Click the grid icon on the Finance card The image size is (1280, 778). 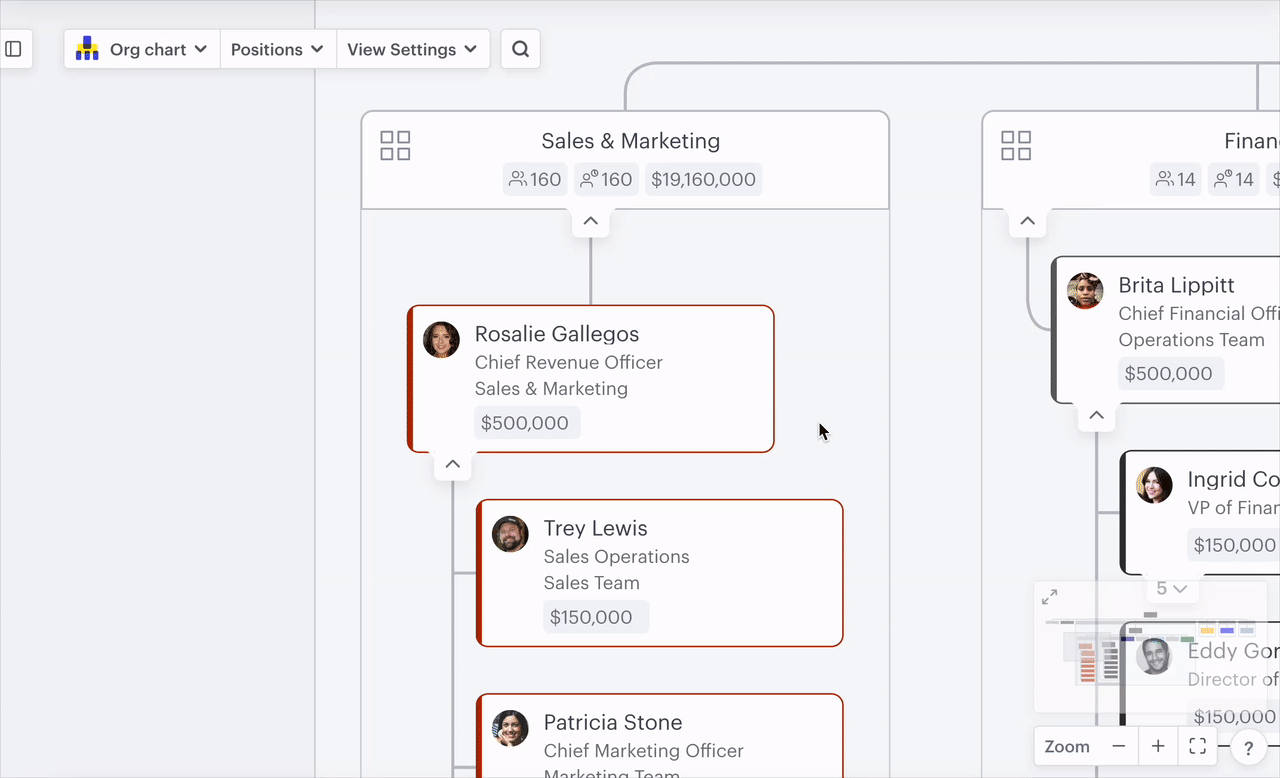click(1016, 145)
